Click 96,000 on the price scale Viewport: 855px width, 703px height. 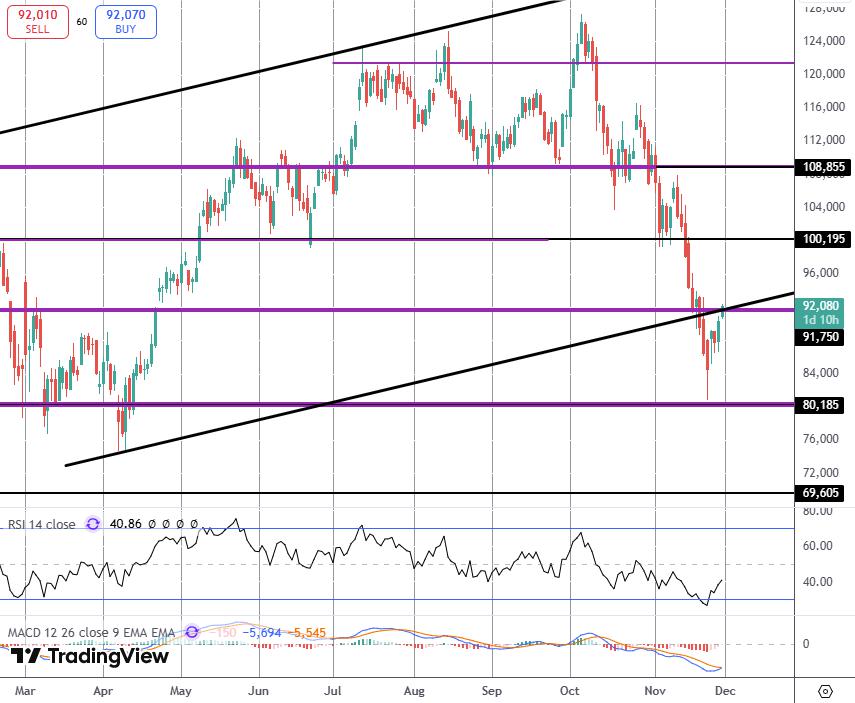[x=821, y=273]
